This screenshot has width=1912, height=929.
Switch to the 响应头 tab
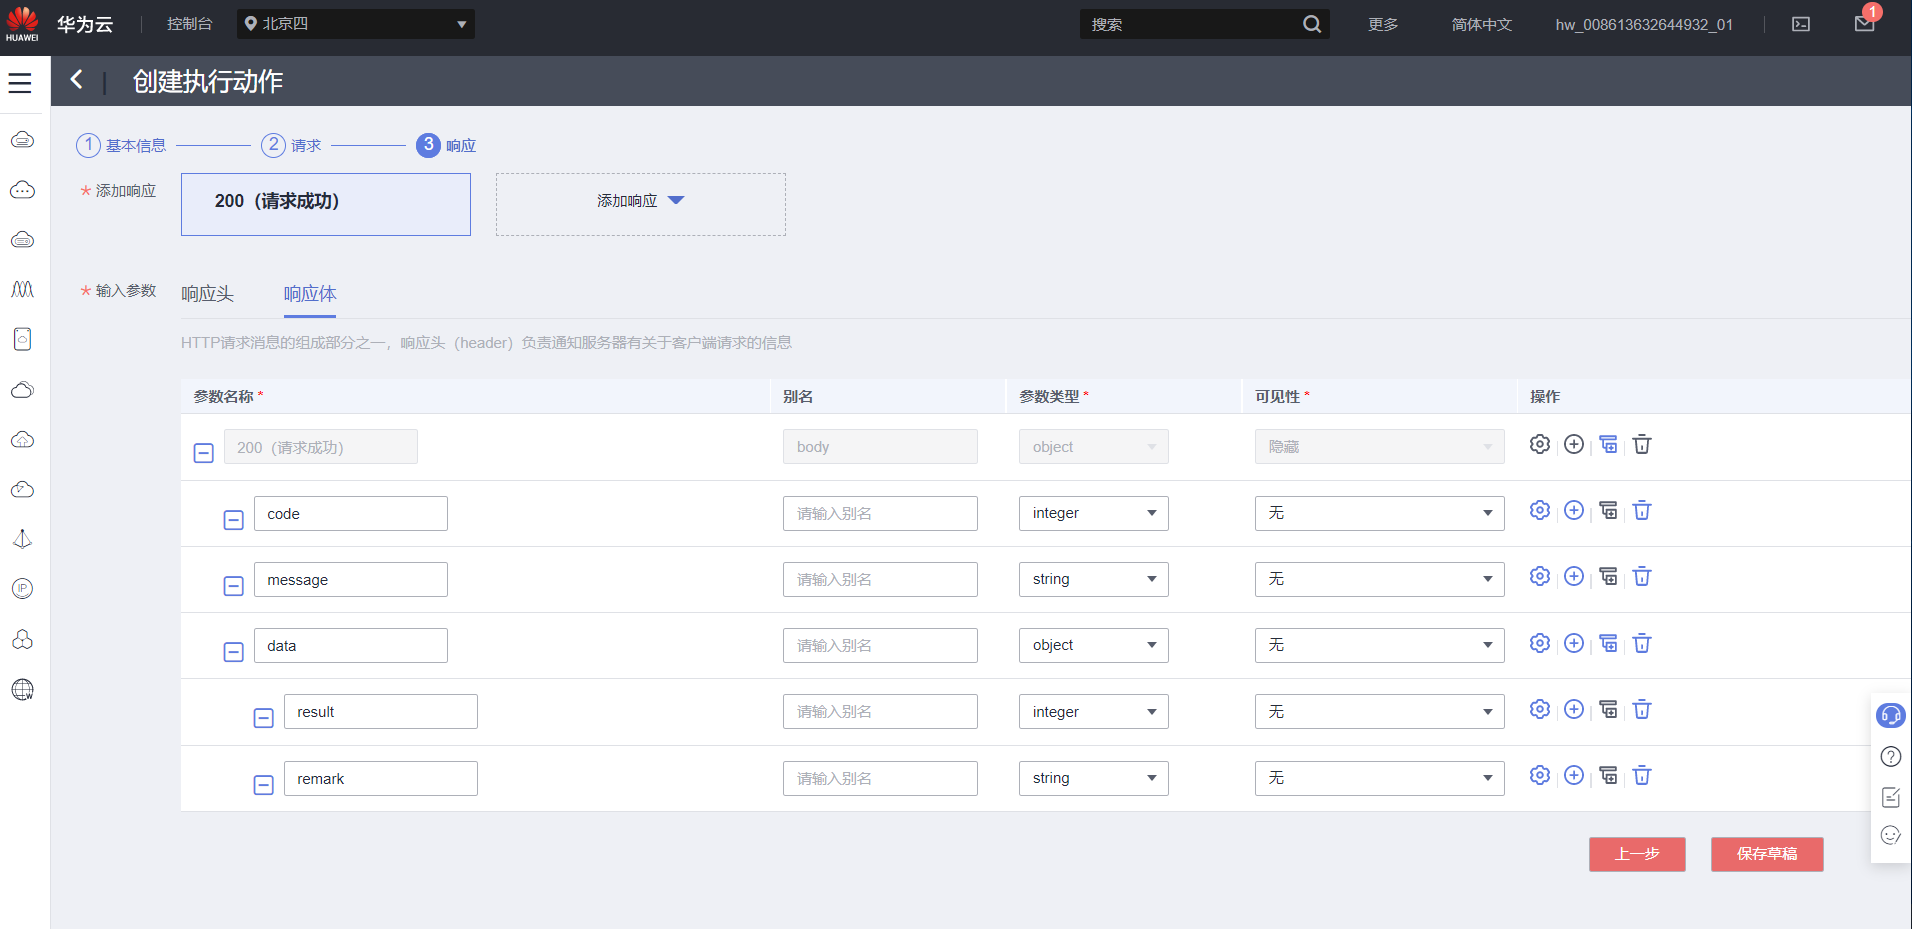coord(207,294)
